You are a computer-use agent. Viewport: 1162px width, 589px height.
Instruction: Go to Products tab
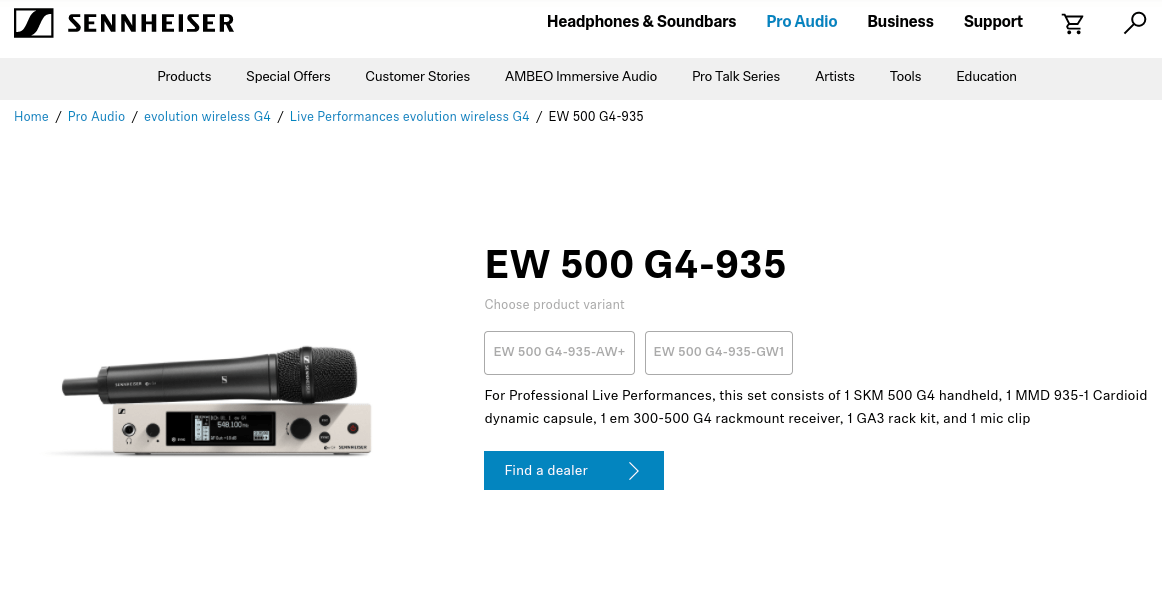[184, 76]
